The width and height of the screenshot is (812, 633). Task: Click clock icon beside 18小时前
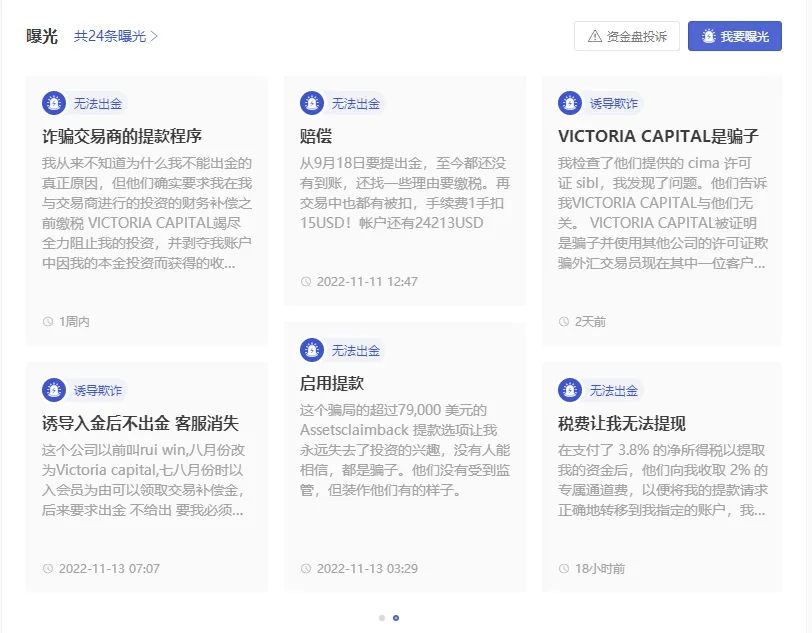pos(564,569)
